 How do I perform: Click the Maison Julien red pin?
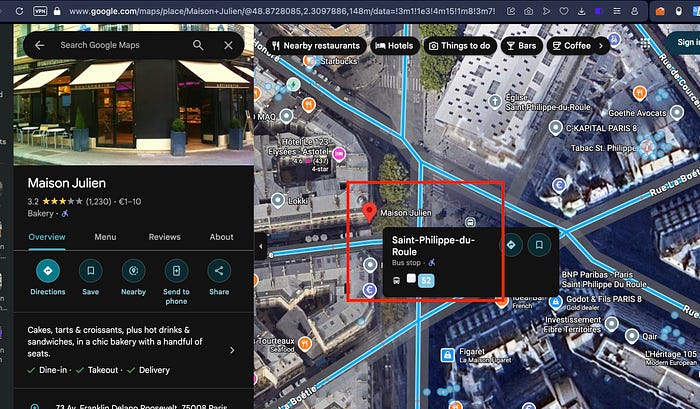coord(369,211)
